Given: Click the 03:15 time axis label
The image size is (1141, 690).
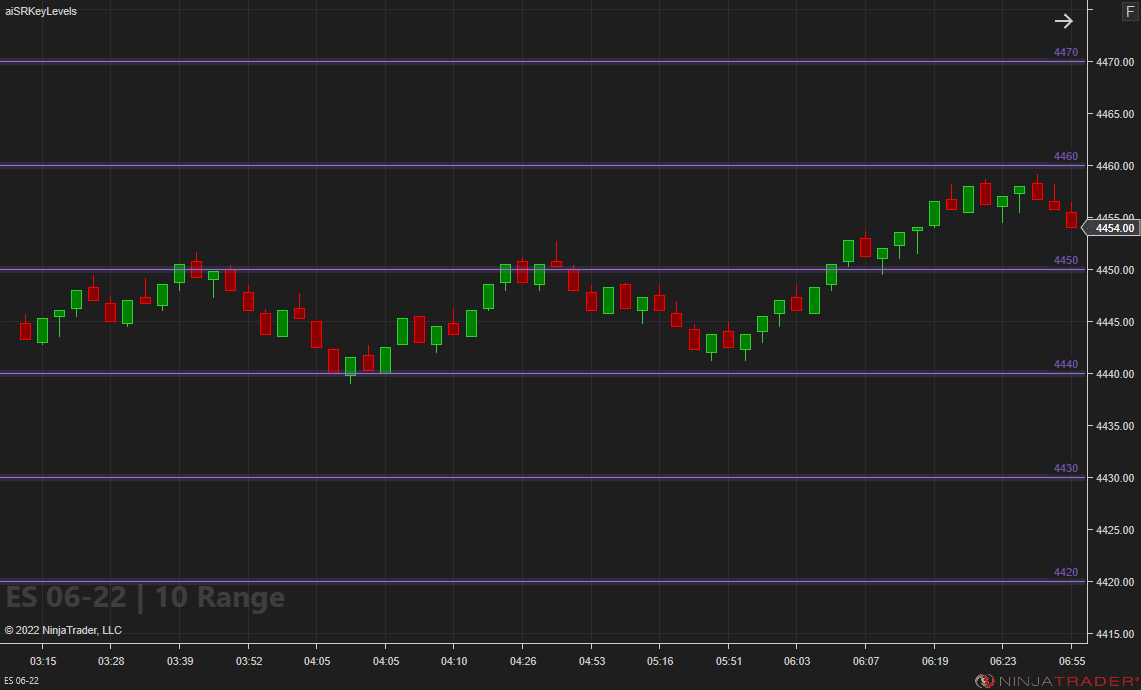Looking at the screenshot, I should pos(43,661).
